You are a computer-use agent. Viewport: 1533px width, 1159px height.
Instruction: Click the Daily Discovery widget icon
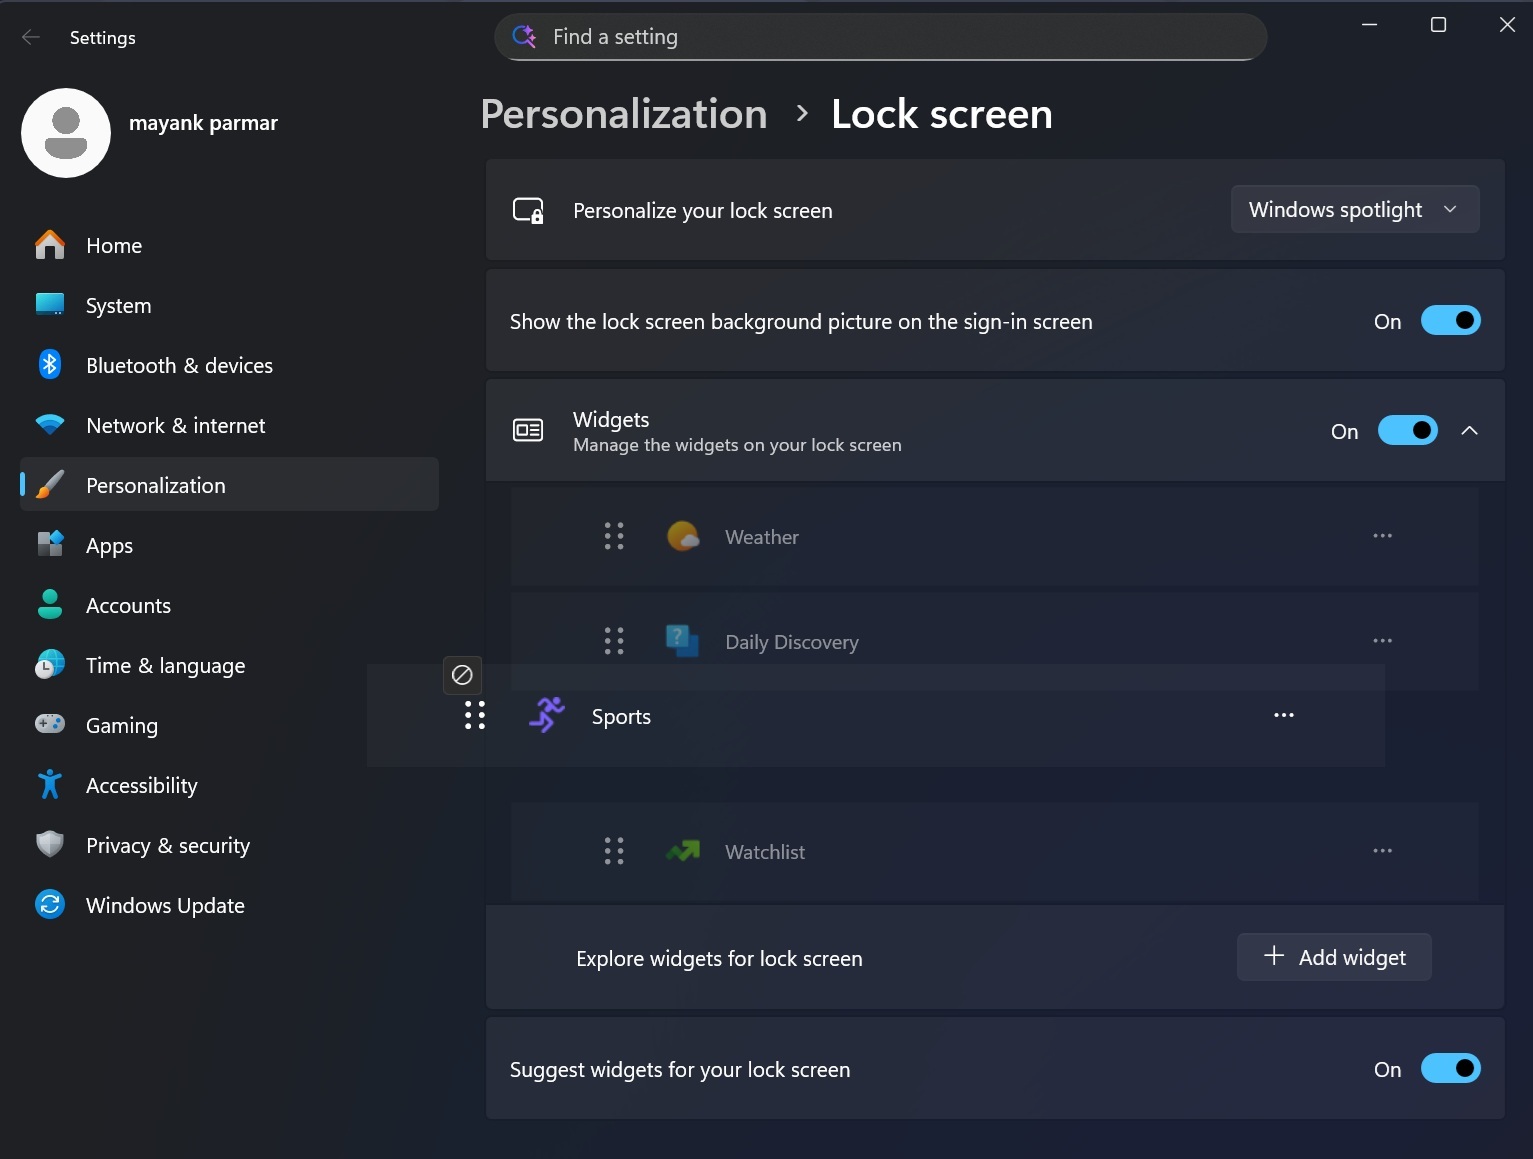(x=683, y=641)
